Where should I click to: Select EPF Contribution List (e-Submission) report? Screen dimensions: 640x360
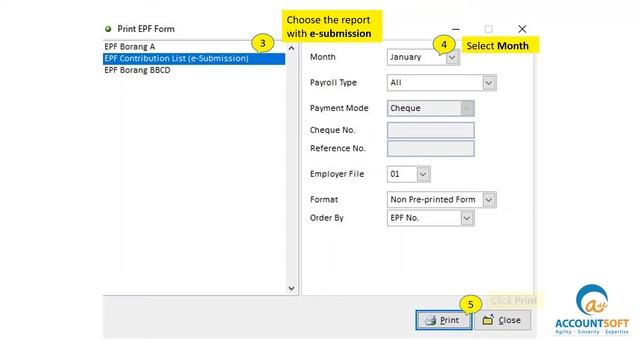point(194,58)
